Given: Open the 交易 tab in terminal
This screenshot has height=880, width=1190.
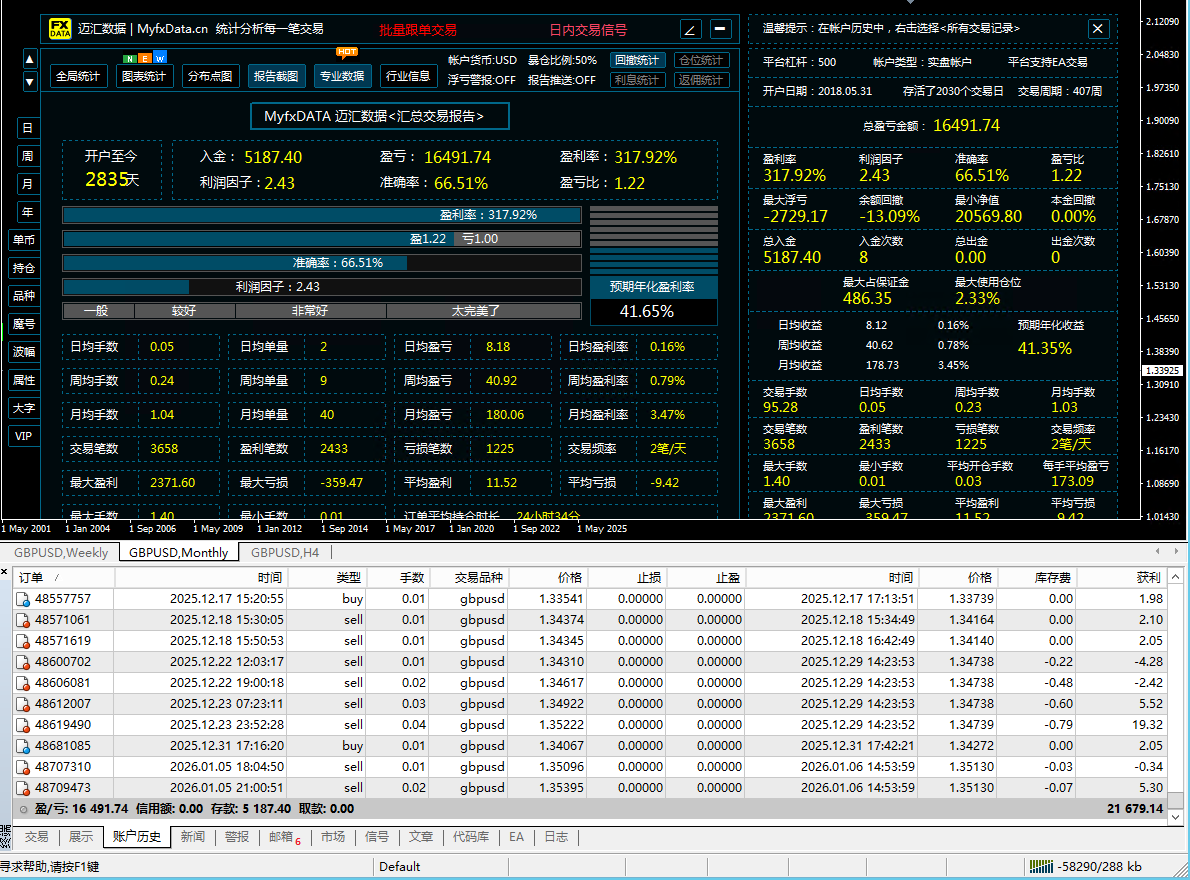Looking at the screenshot, I should coord(36,837).
